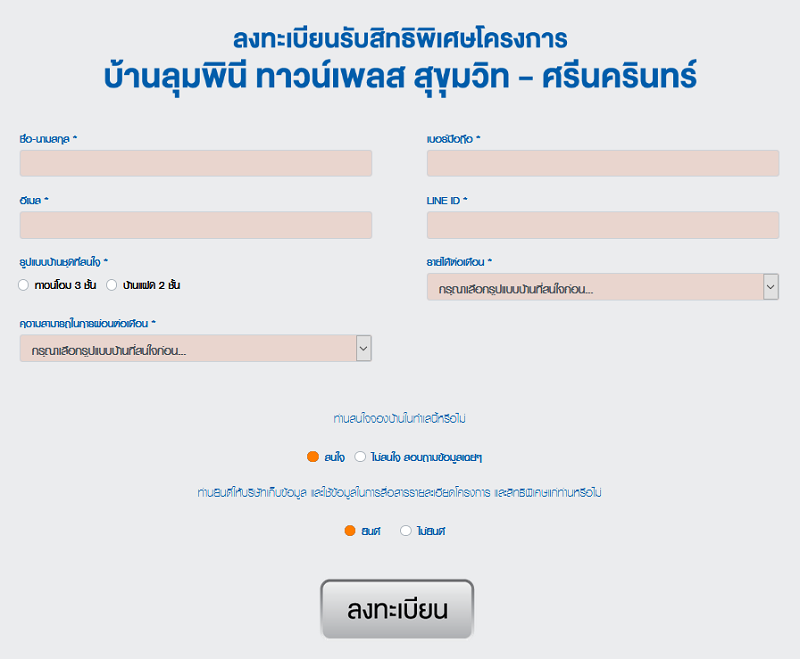Image resolution: width=800 pixels, height=659 pixels.
Task: Expand the ความสามารถในการผ่อนต่อเดือน dropdown
Action: tap(196, 348)
